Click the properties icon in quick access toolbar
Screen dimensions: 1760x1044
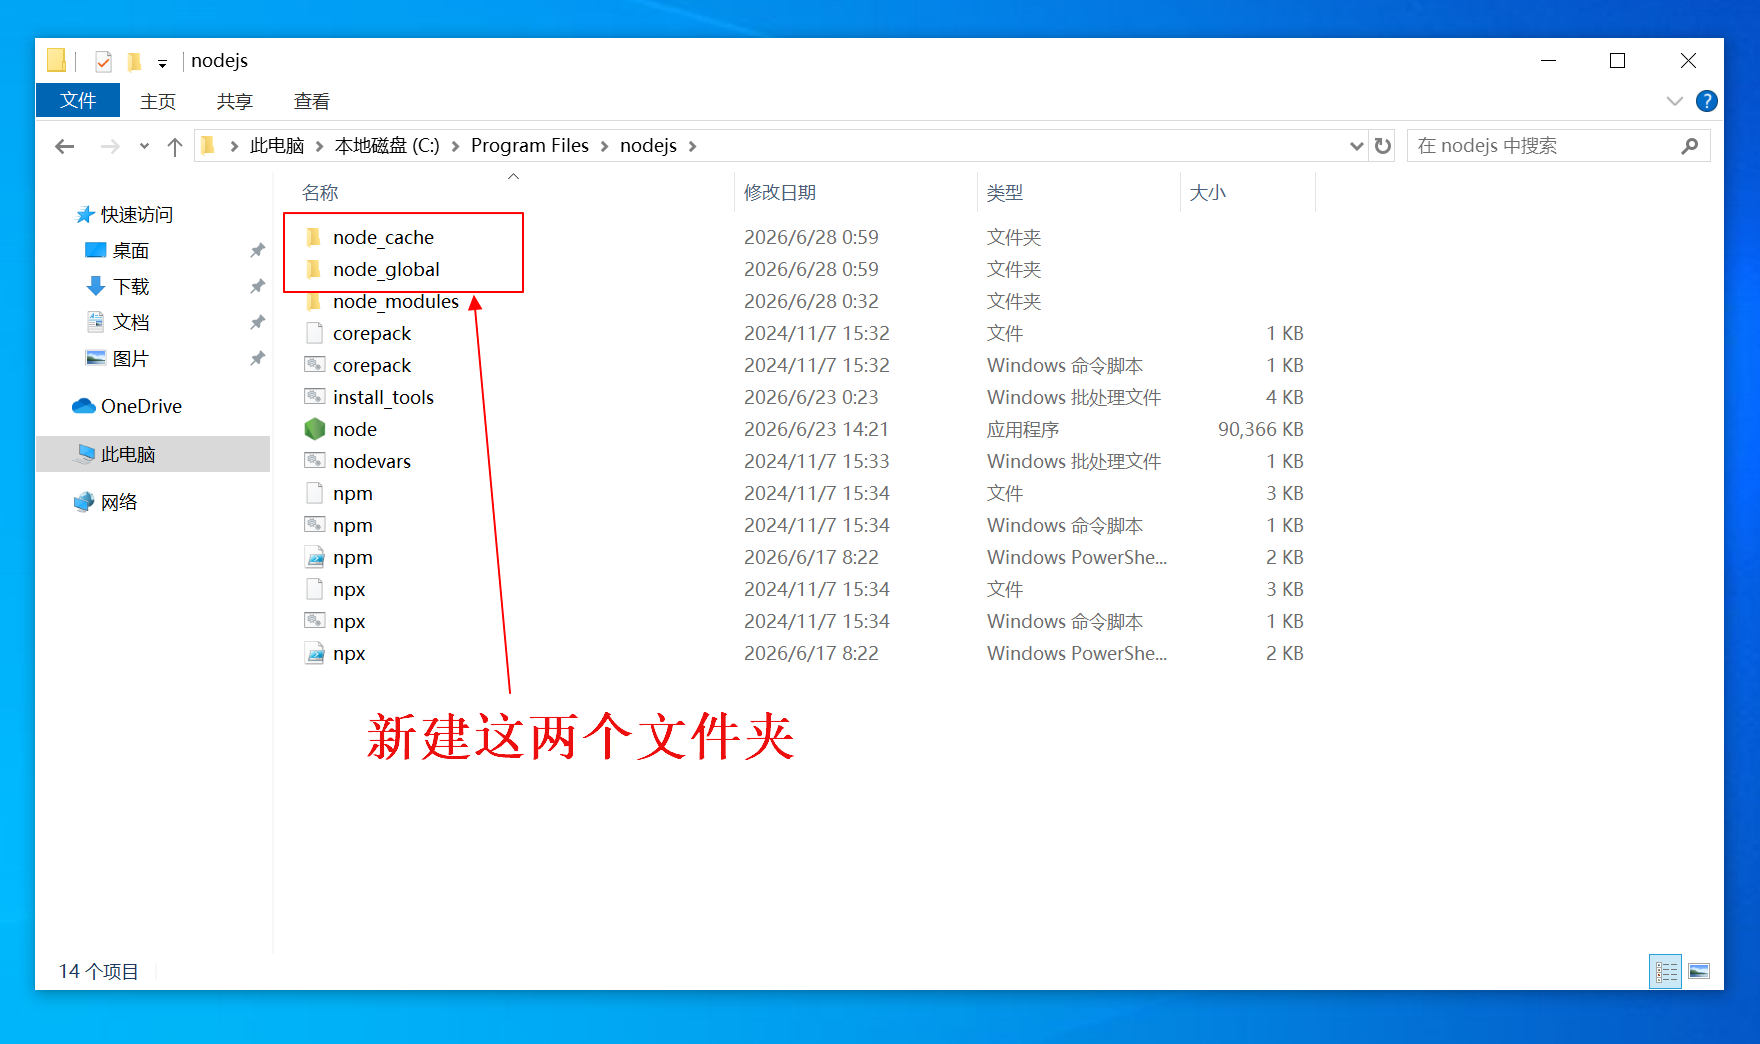(x=103, y=61)
